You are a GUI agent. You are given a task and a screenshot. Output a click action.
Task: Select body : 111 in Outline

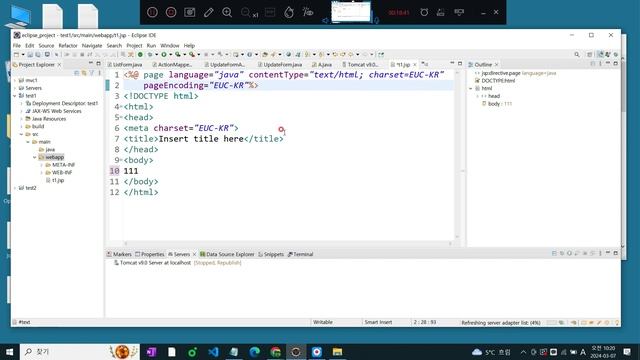[497, 104]
